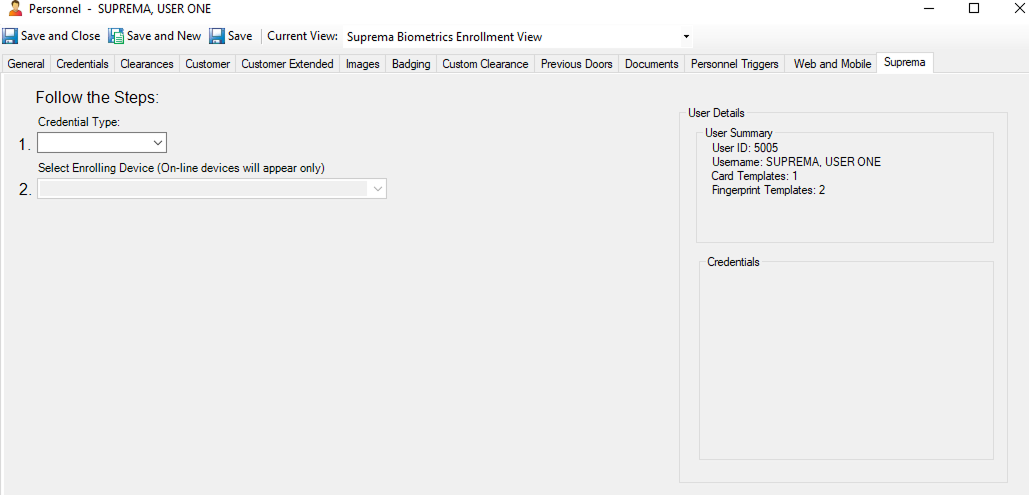Click the Save and Close button label

[61, 36]
